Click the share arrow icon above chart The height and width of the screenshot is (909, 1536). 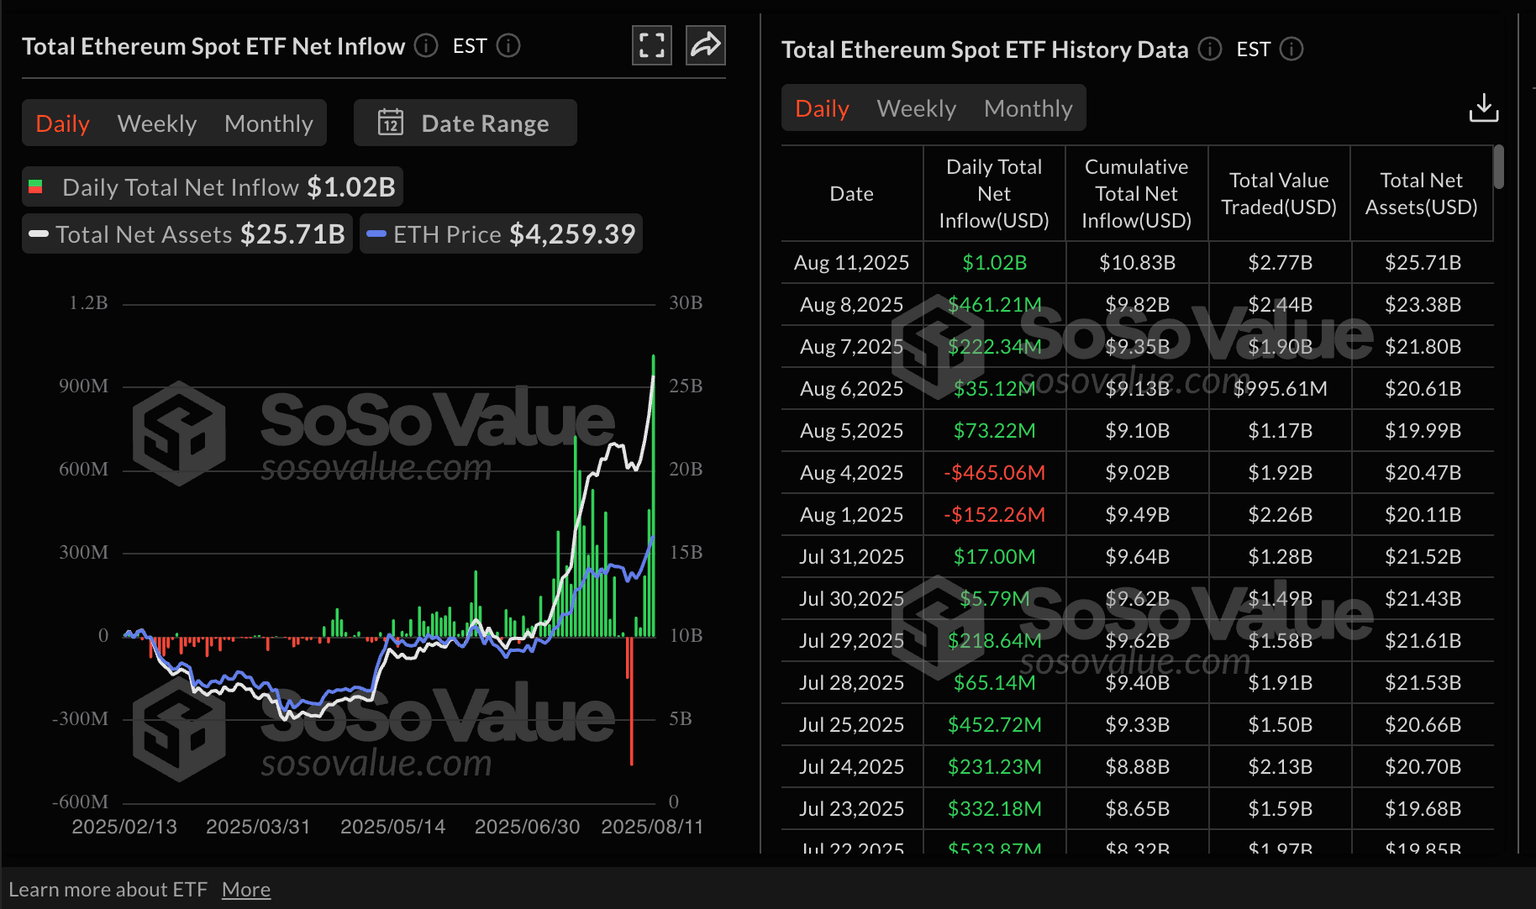click(705, 45)
